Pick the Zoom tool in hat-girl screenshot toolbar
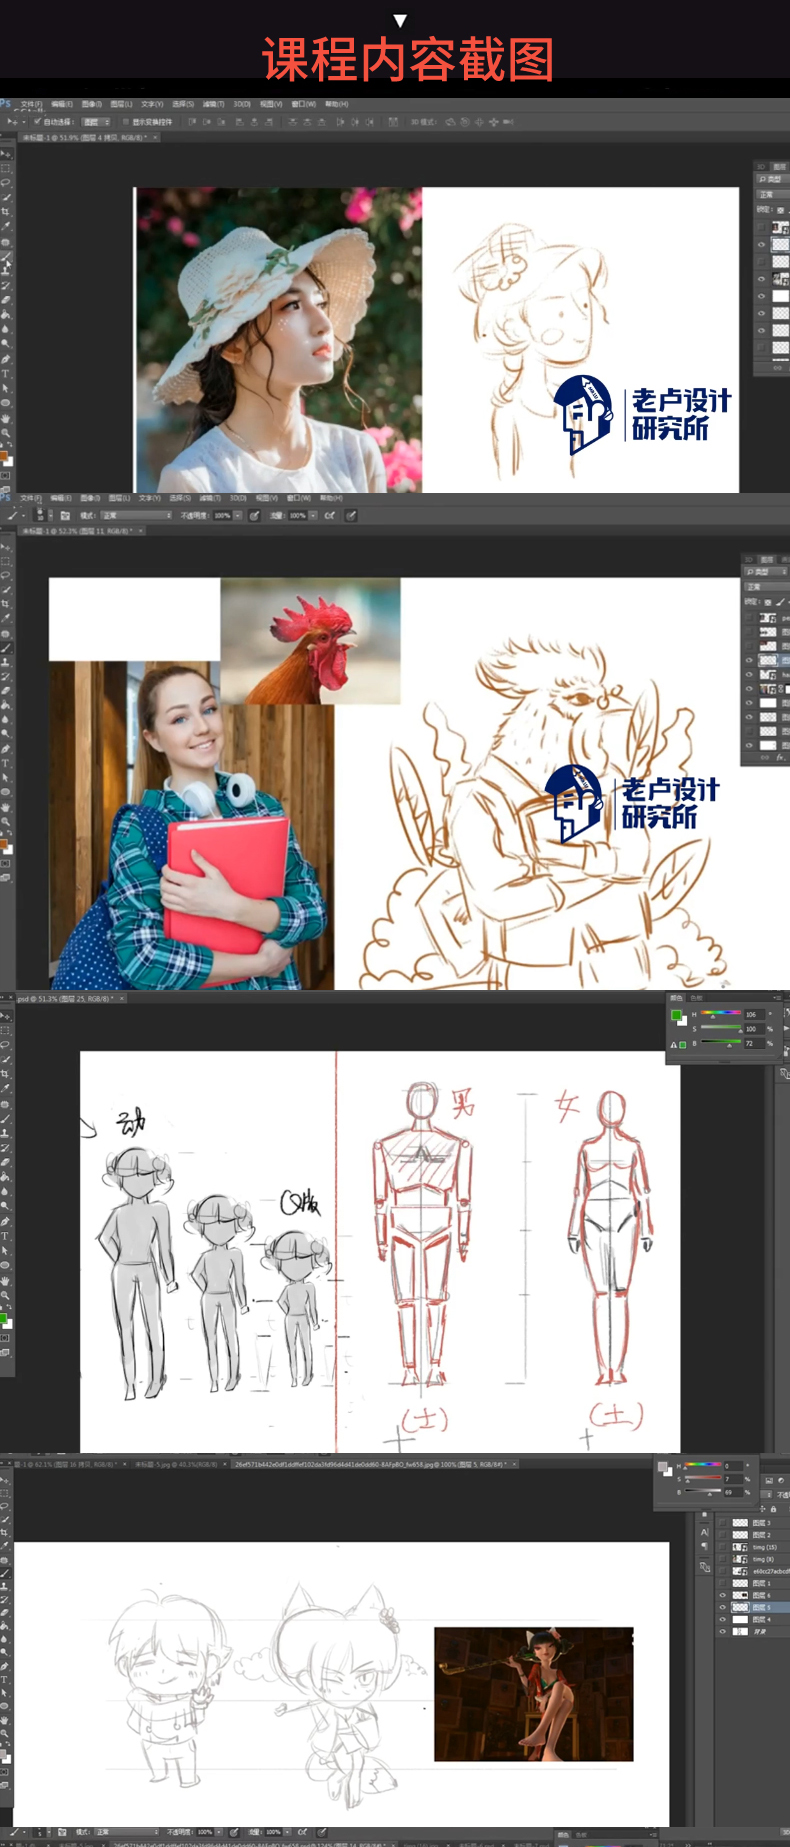The width and height of the screenshot is (790, 1847). click(x=5, y=432)
